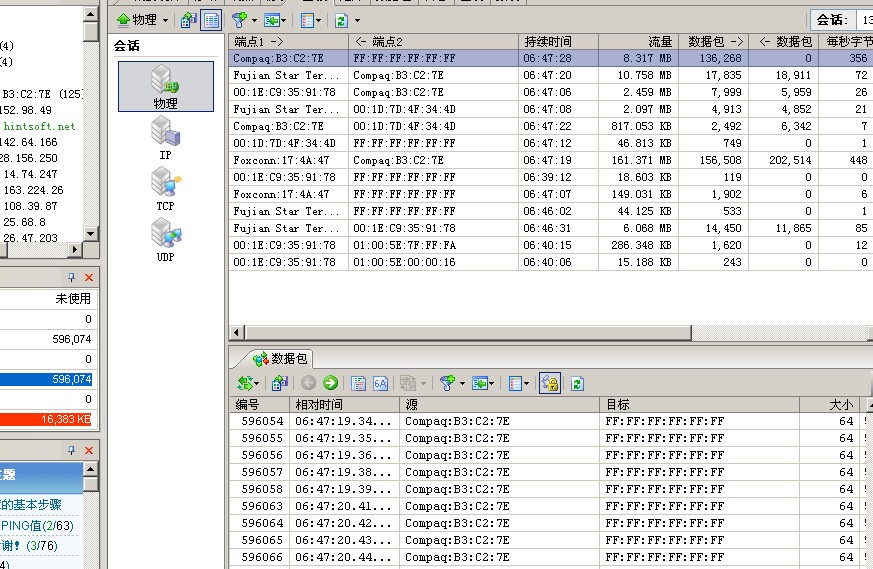Viewport: 873px width, 569px height.
Task: Click green forward arrow in packet toolbar
Action: 330,383
